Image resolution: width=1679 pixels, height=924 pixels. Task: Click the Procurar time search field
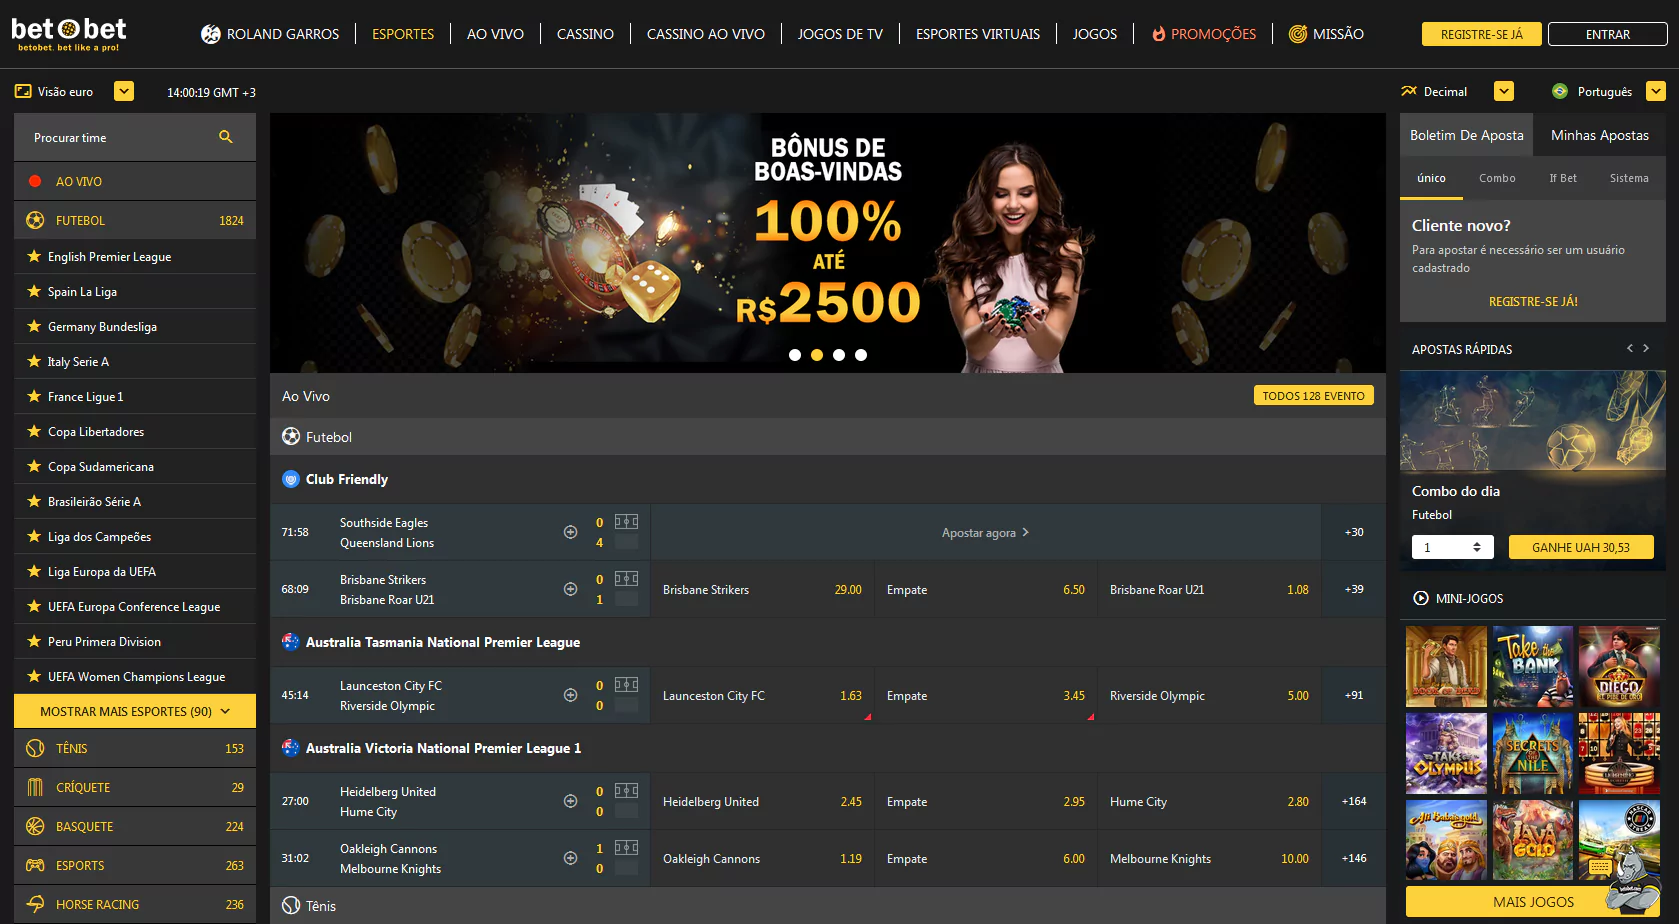click(x=135, y=137)
